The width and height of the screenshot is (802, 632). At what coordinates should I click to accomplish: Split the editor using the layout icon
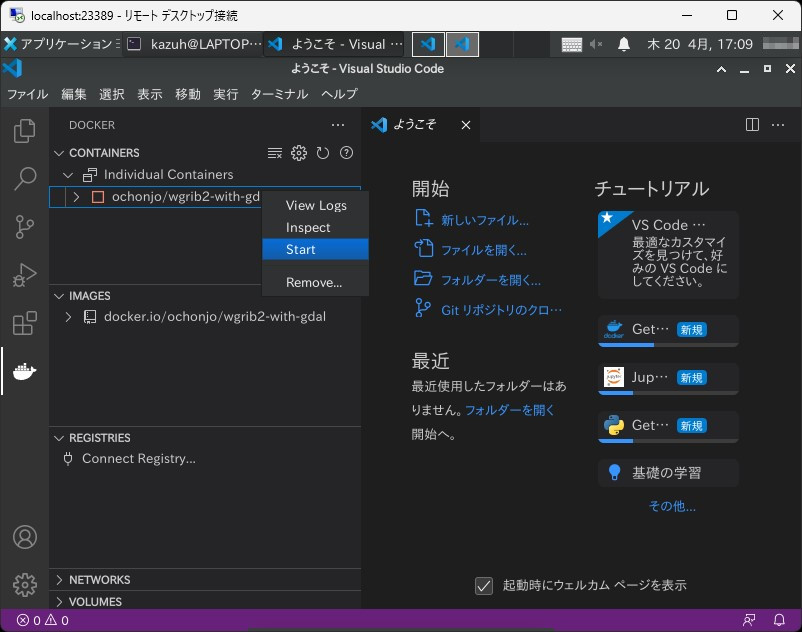[x=751, y=124]
